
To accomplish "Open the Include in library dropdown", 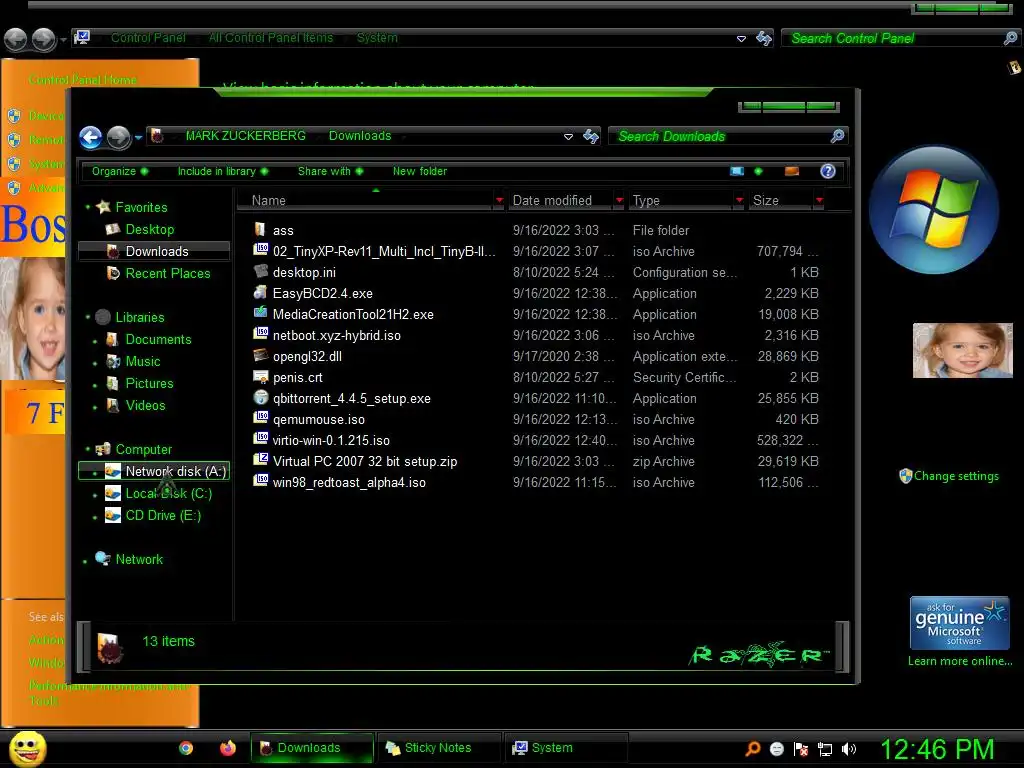I will 223,171.
